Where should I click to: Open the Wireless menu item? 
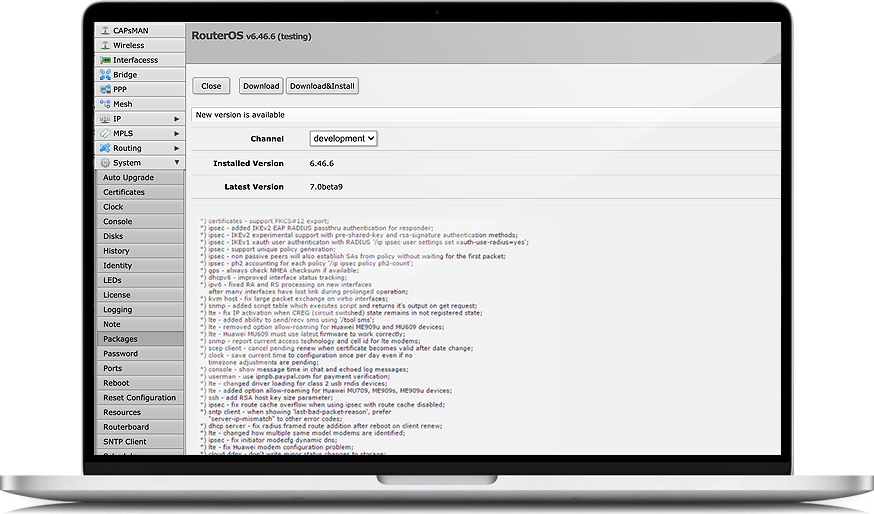140,45
